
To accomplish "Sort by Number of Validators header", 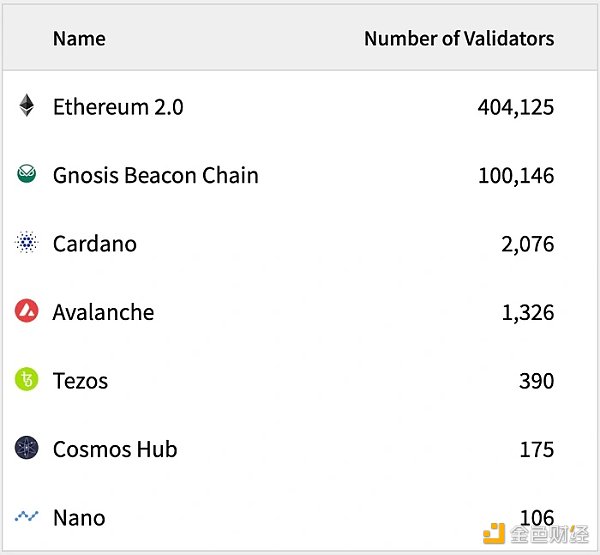I will pyautogui.click(x=458, y=39).
